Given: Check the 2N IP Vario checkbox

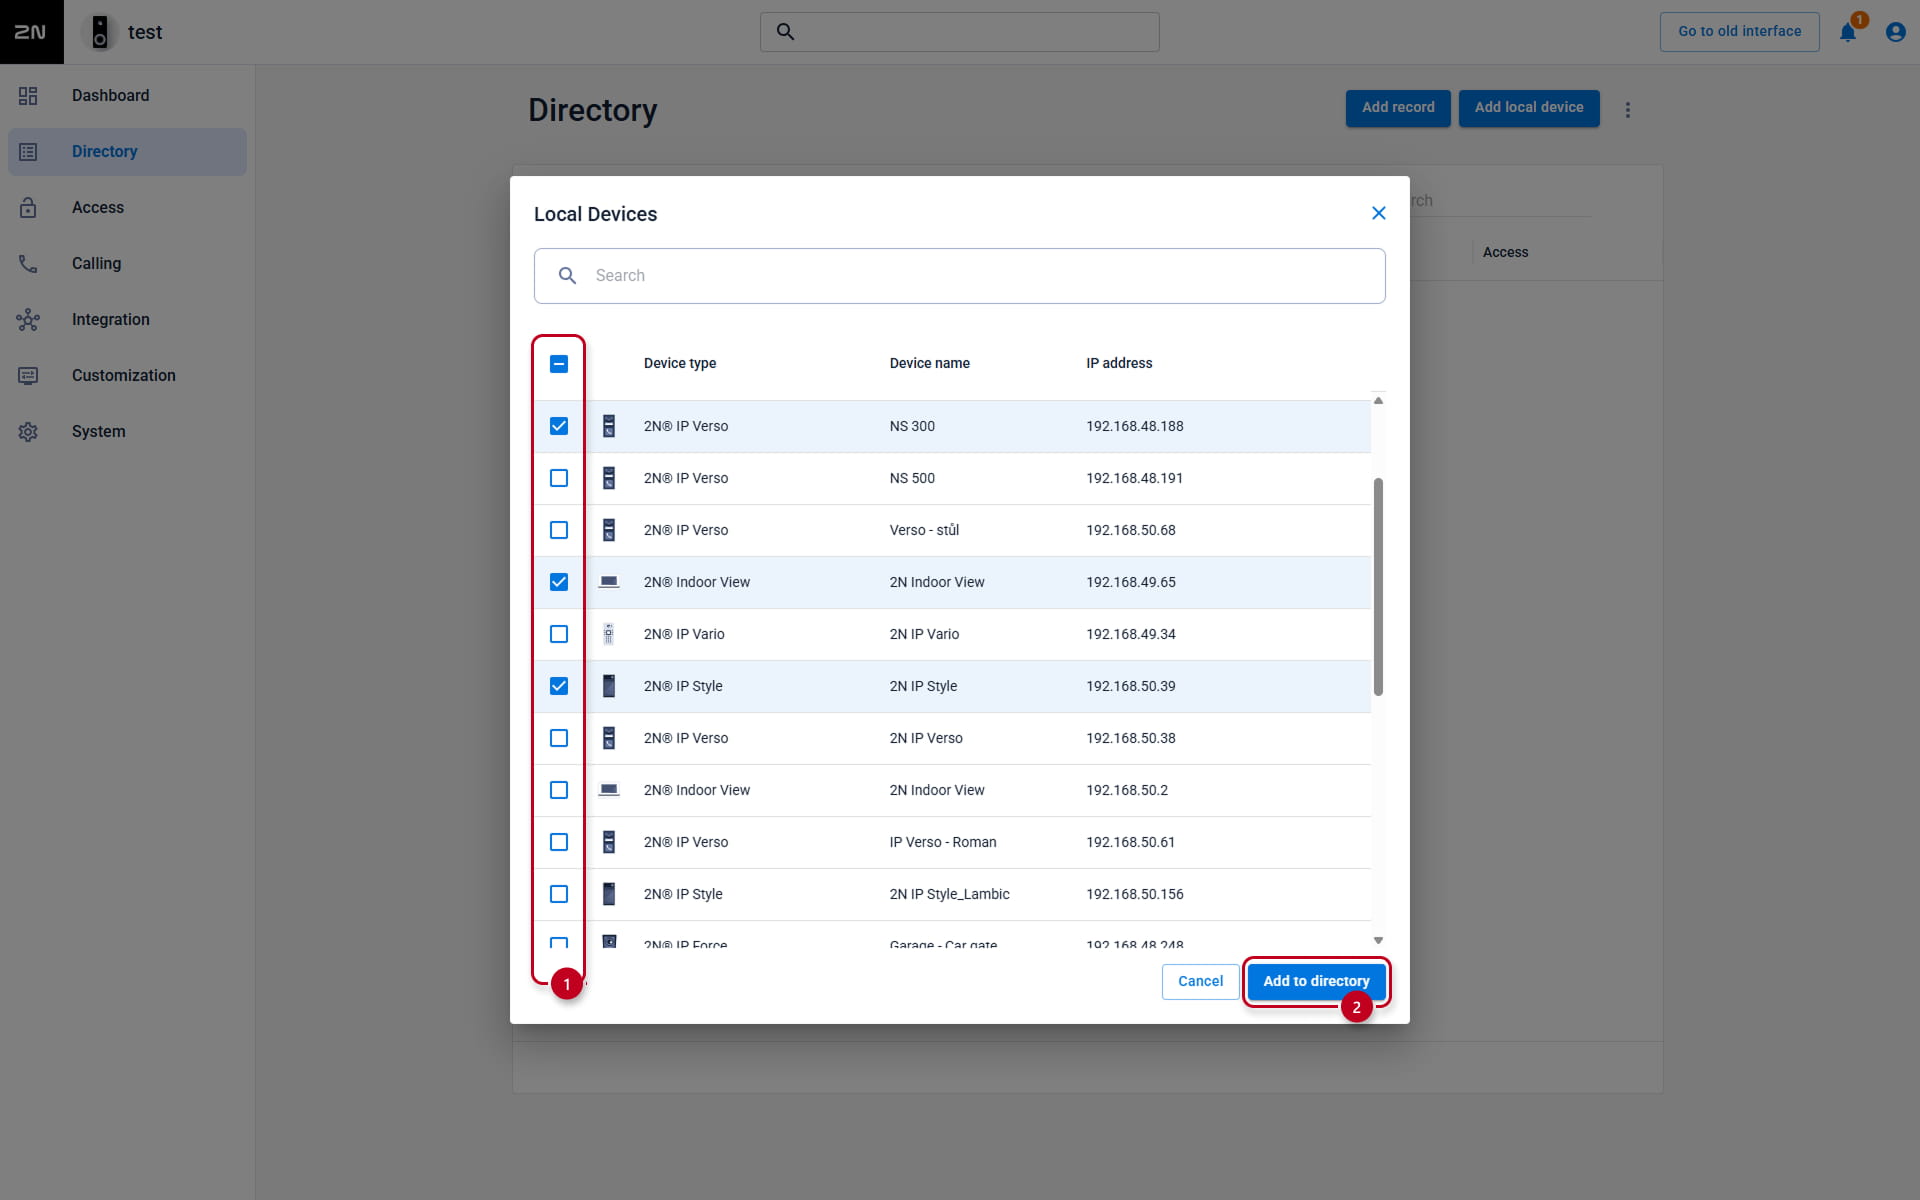Looking at the screenshot, I should click(x=559, y=634).
